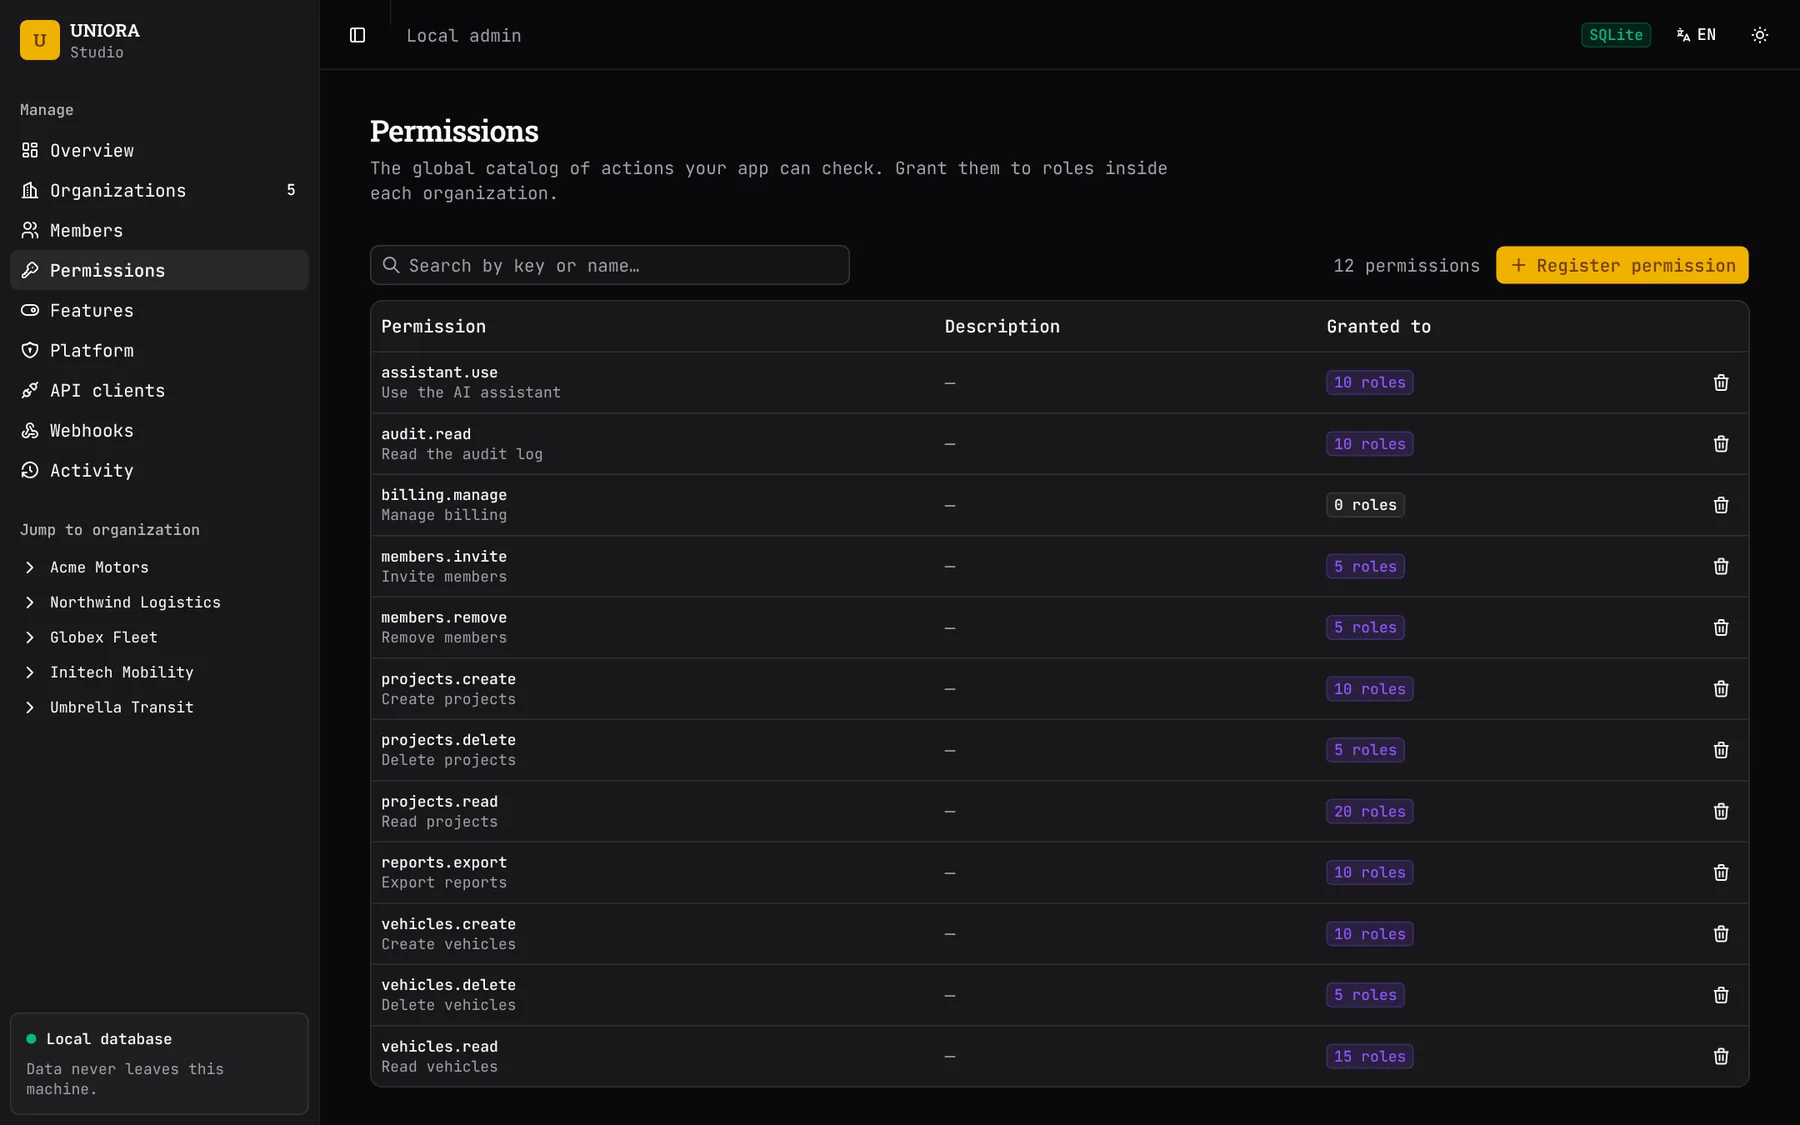Open the Members section

tap(159, 230)
